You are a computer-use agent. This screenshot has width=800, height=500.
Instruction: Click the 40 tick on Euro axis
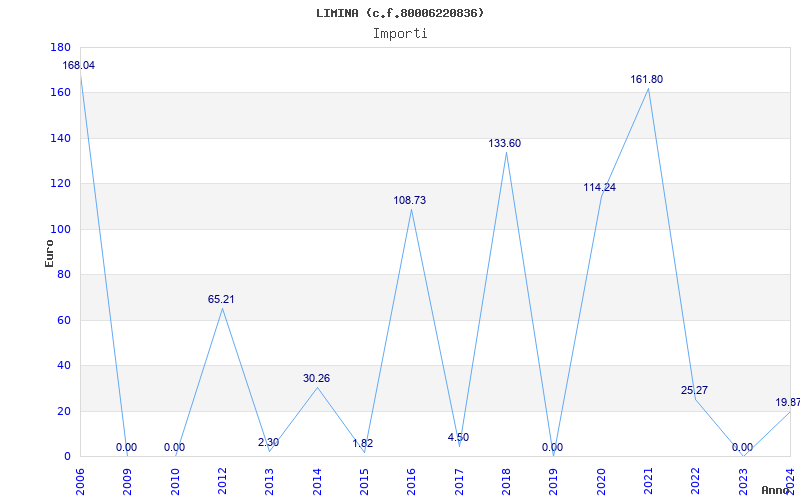coord(63,366)
